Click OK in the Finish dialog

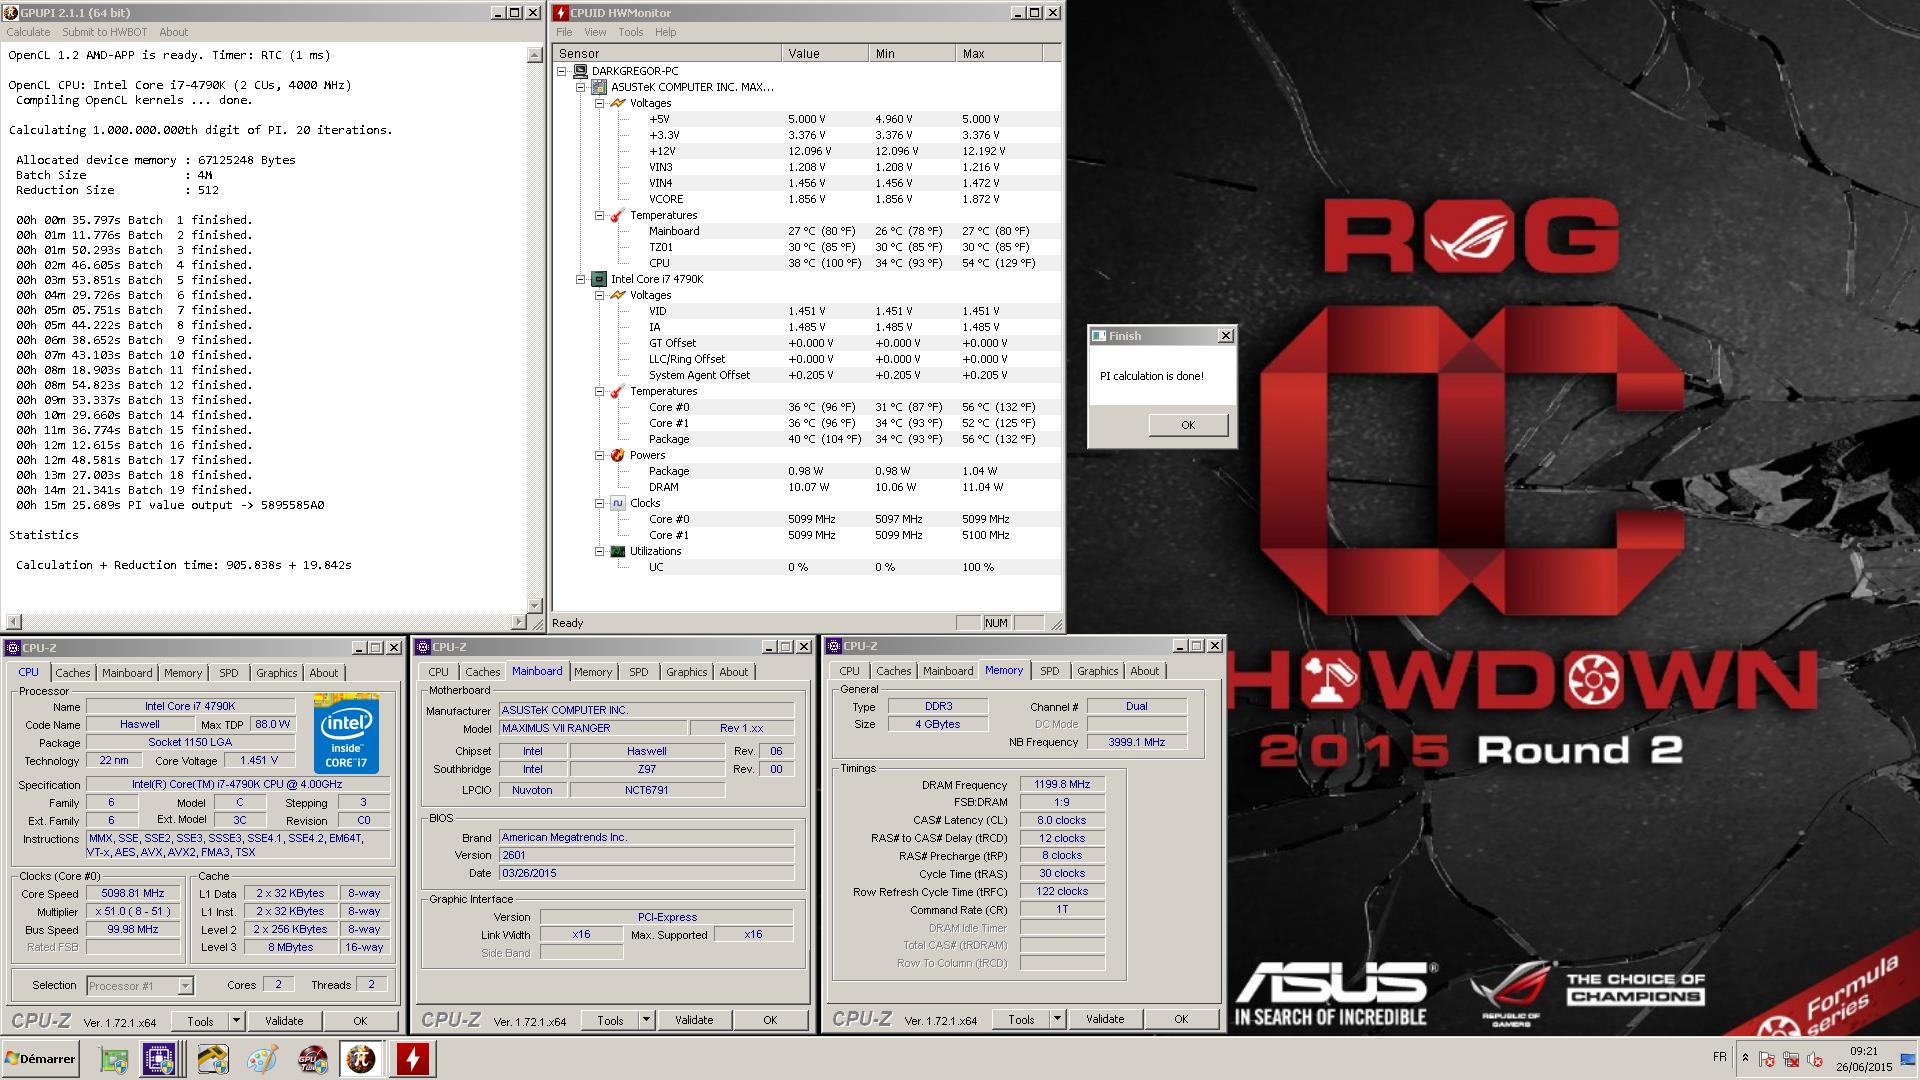[x=1188, y=425]
